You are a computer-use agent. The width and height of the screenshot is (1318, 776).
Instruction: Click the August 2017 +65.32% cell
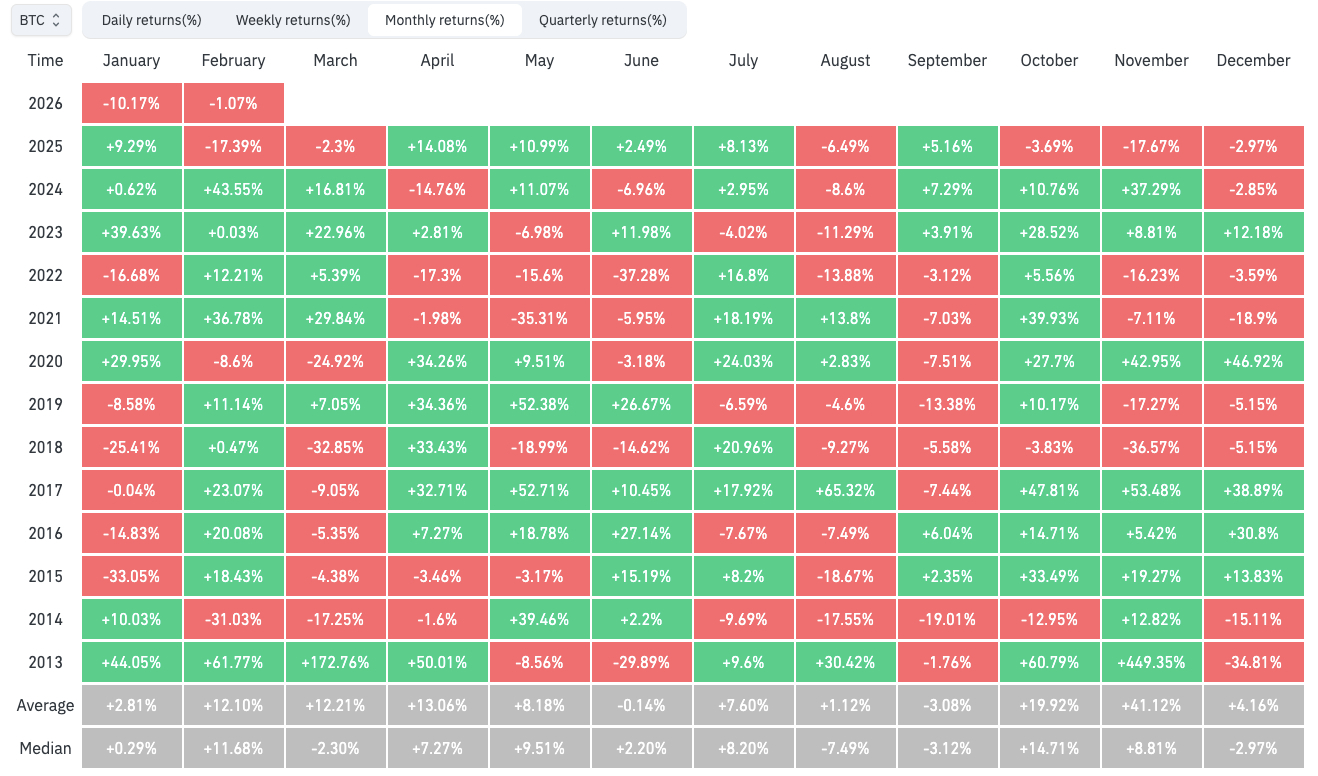(846, 490)
